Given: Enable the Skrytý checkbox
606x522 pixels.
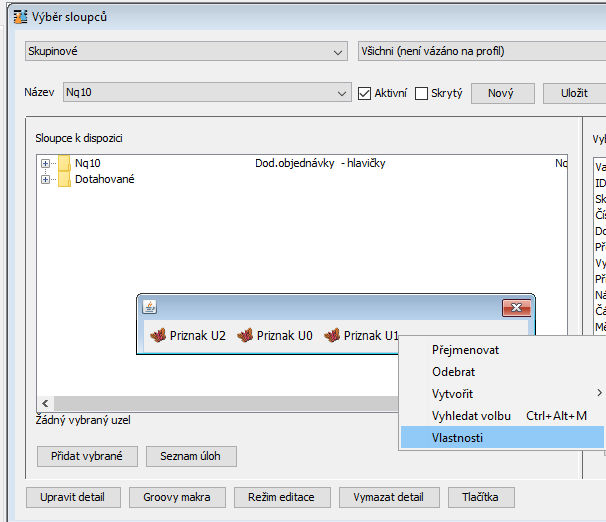Looking at the screenshot, I should [x=422, y=93].
